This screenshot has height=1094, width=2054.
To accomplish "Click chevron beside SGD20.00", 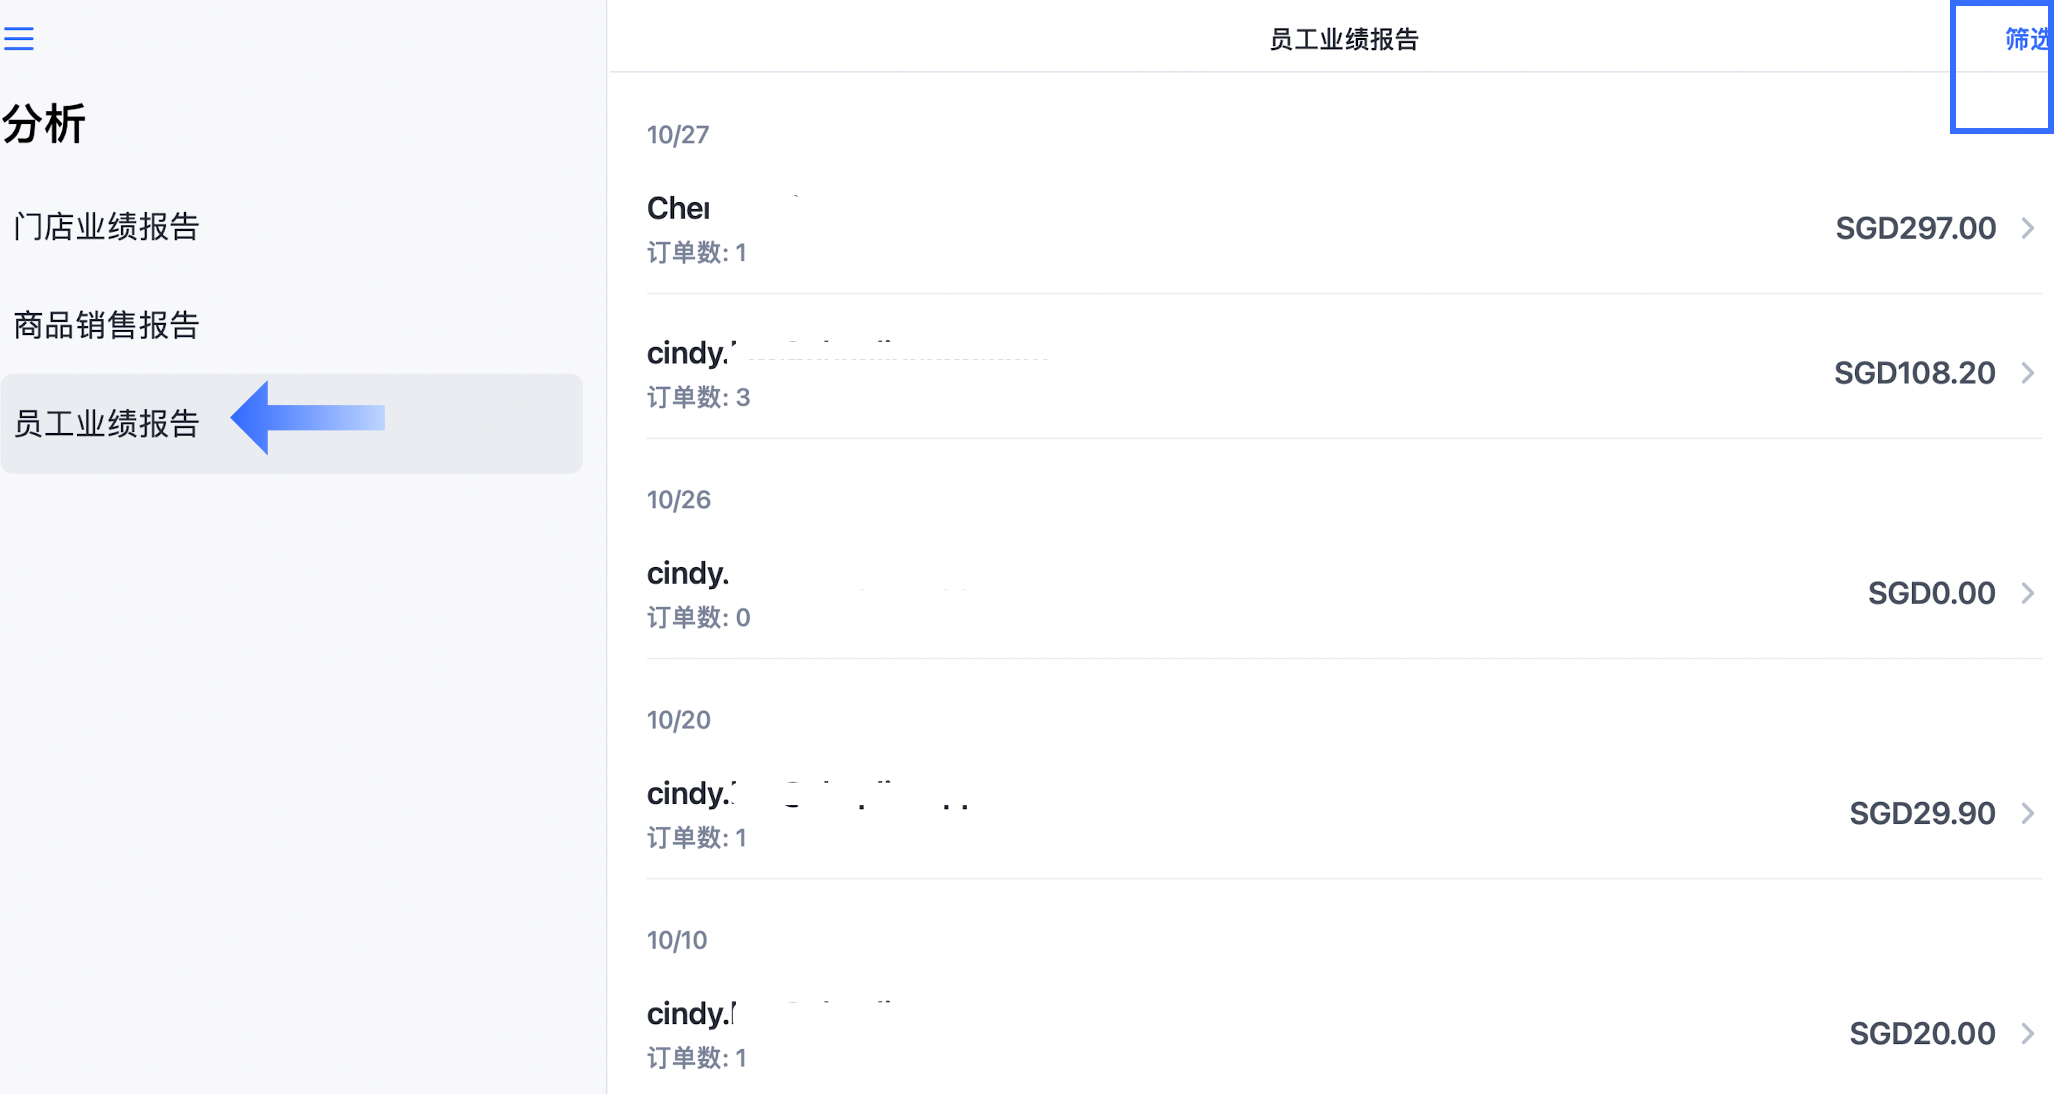I will click(x=2028, y=1033).
